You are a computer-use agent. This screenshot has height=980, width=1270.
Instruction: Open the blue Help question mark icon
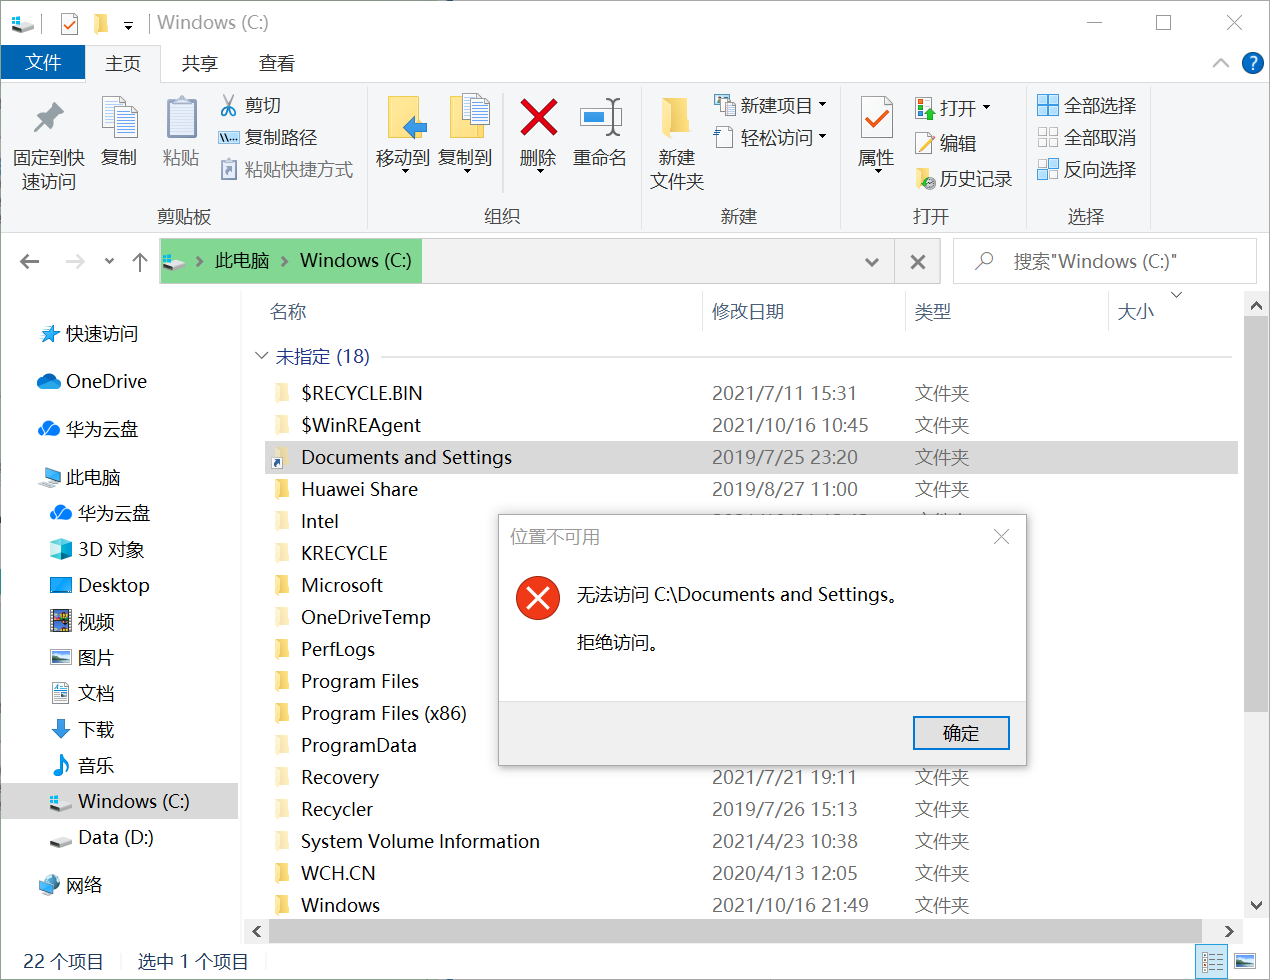point(1252,63)
